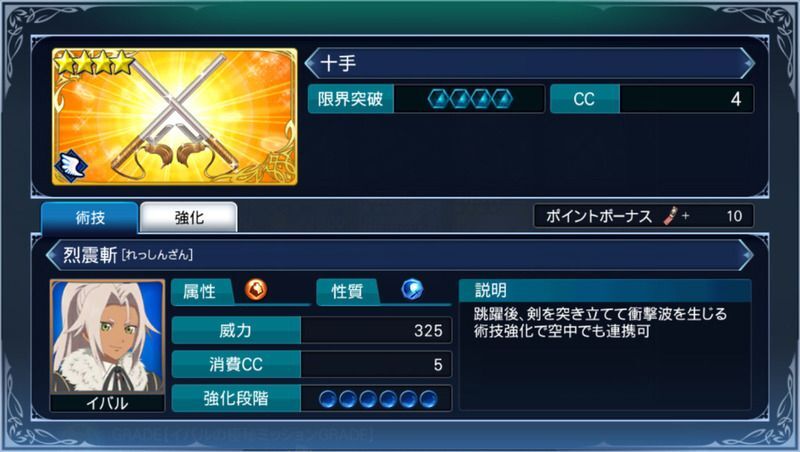The image size is (800, 452).
Task: Click the four gold stars rarity
Action: click(x=94, y=63)
